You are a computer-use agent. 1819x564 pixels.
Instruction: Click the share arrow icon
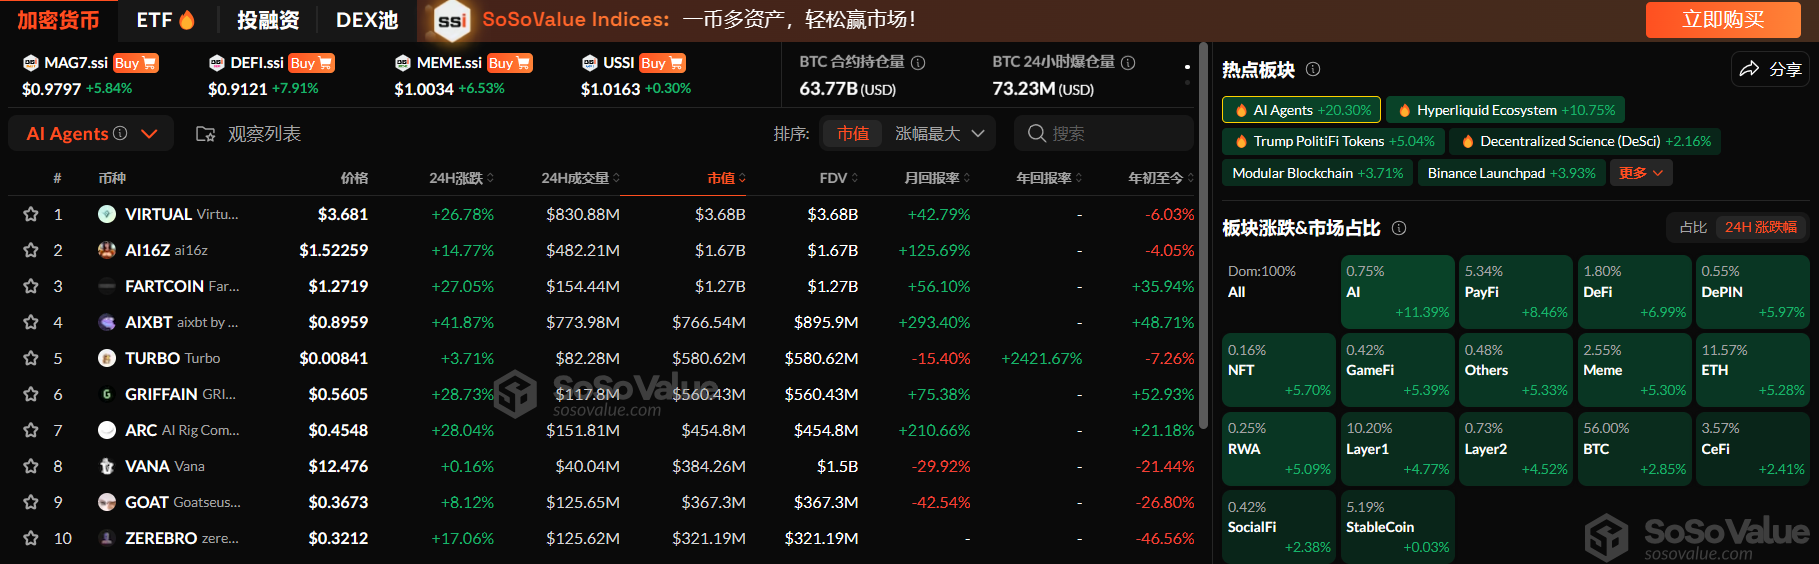click(1749, 69)
